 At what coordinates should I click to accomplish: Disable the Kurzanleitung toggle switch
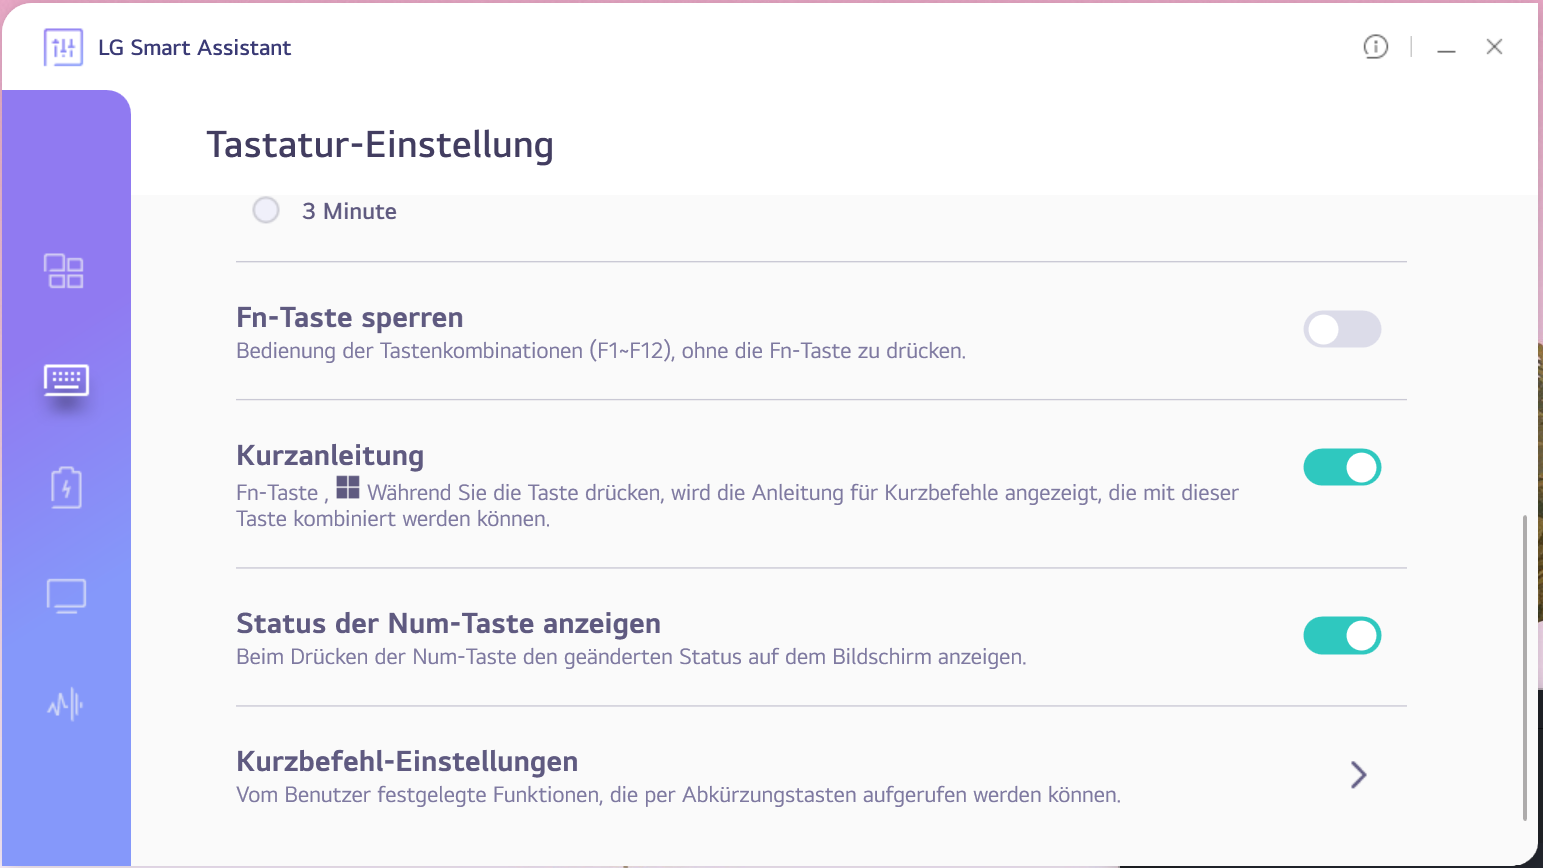click(1342, 467)
